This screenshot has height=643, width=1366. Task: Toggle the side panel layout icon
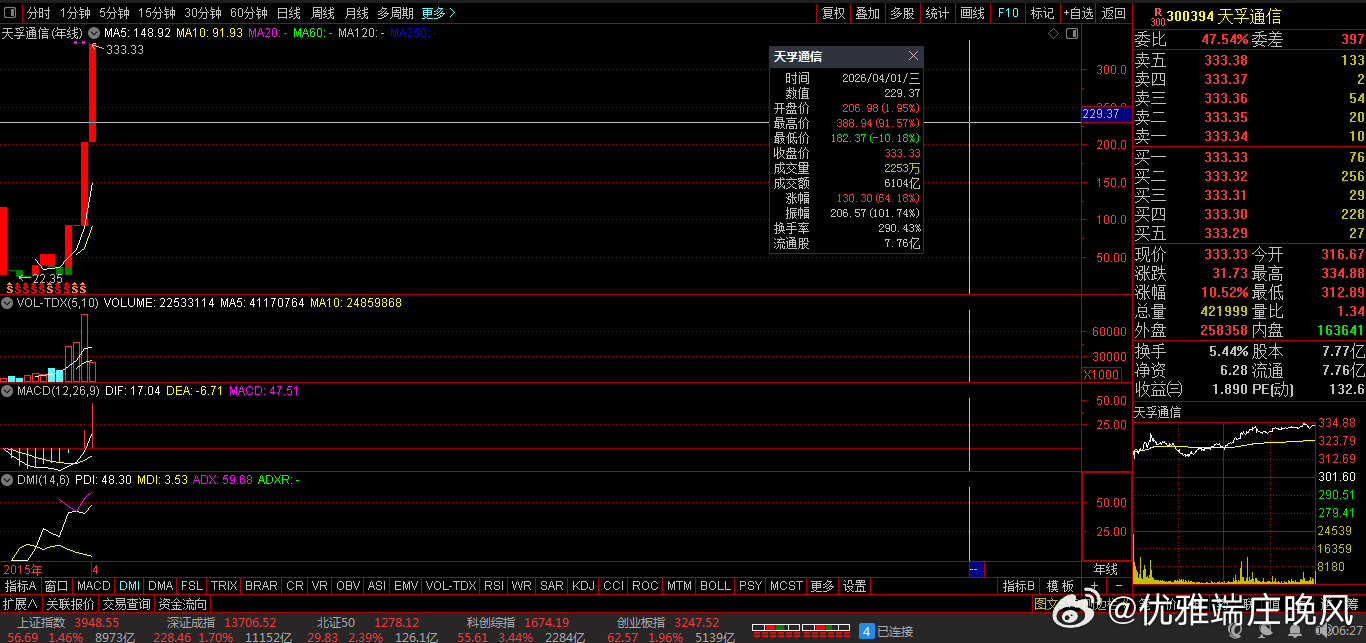tap(1072, 33)
